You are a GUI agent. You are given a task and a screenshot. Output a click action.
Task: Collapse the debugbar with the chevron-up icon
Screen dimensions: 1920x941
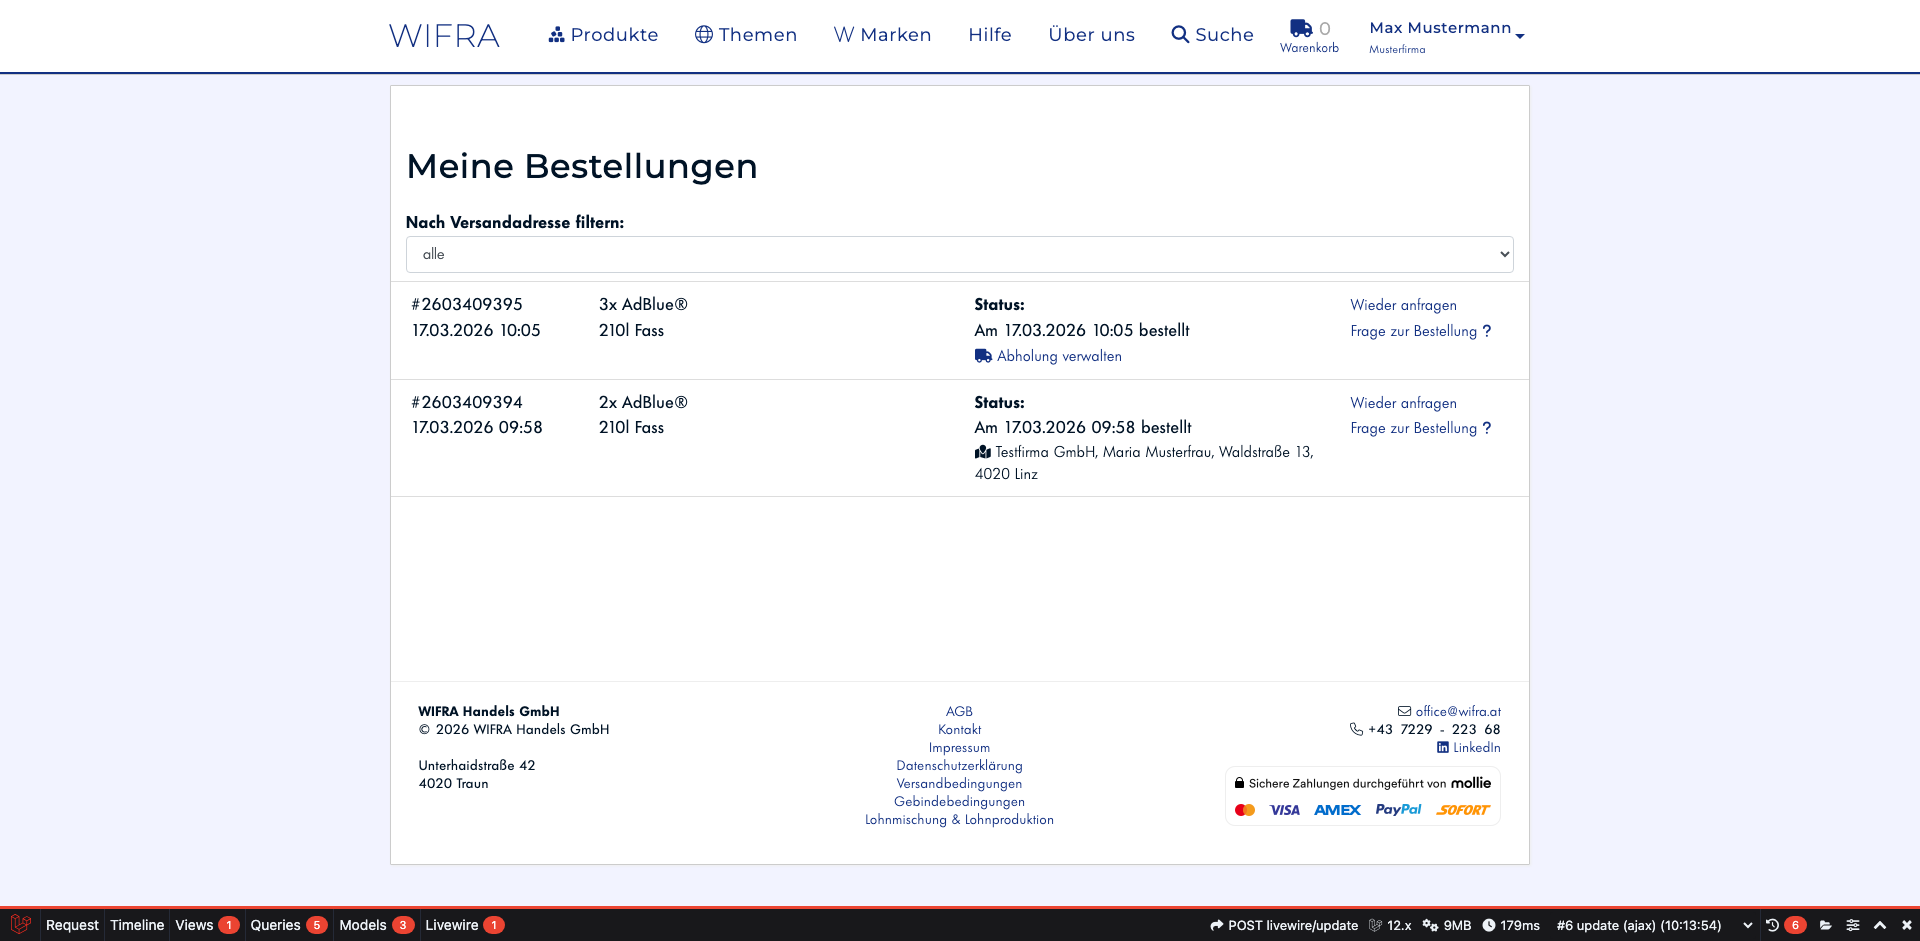tap(1880, 925)
